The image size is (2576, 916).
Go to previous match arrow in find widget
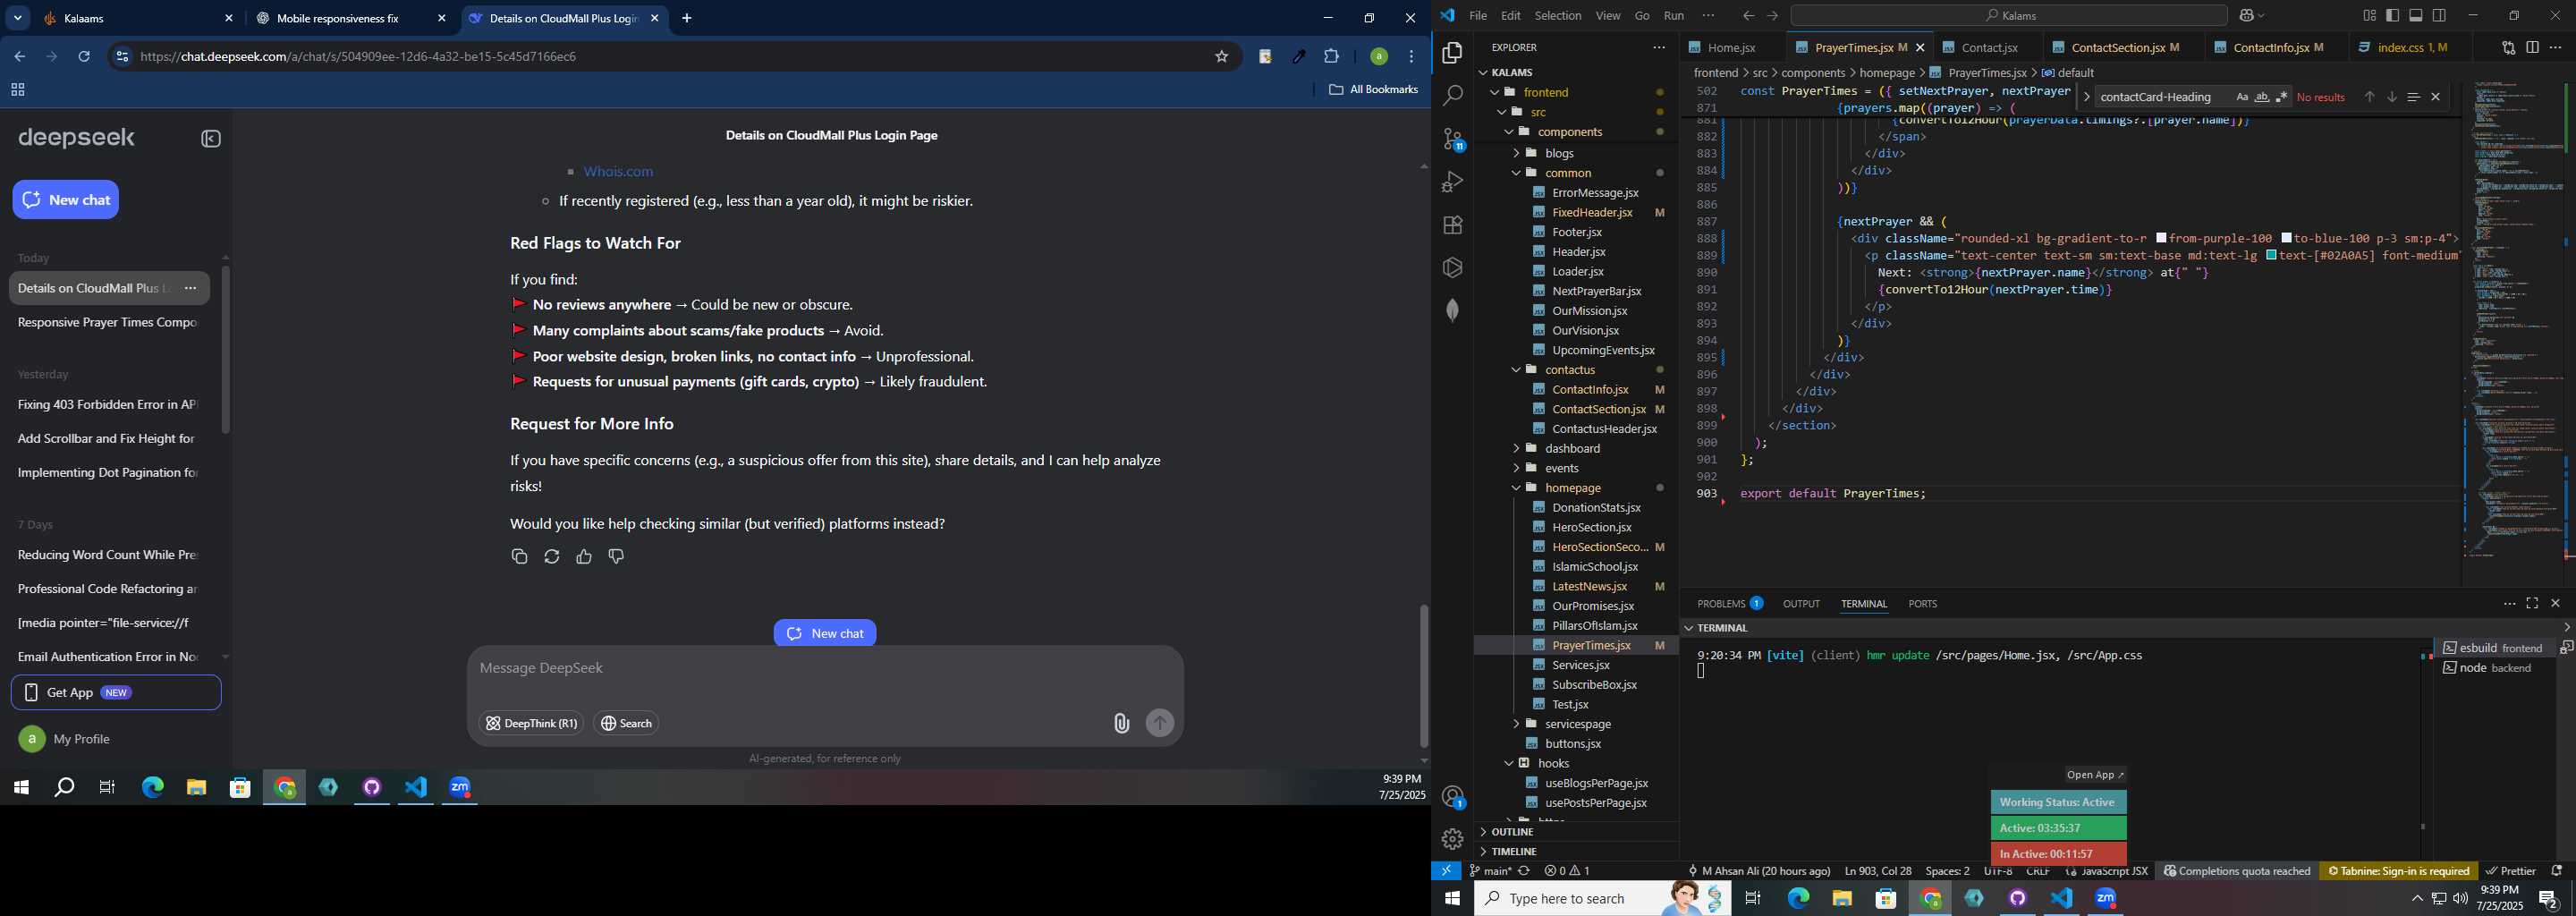[2369, 97]
